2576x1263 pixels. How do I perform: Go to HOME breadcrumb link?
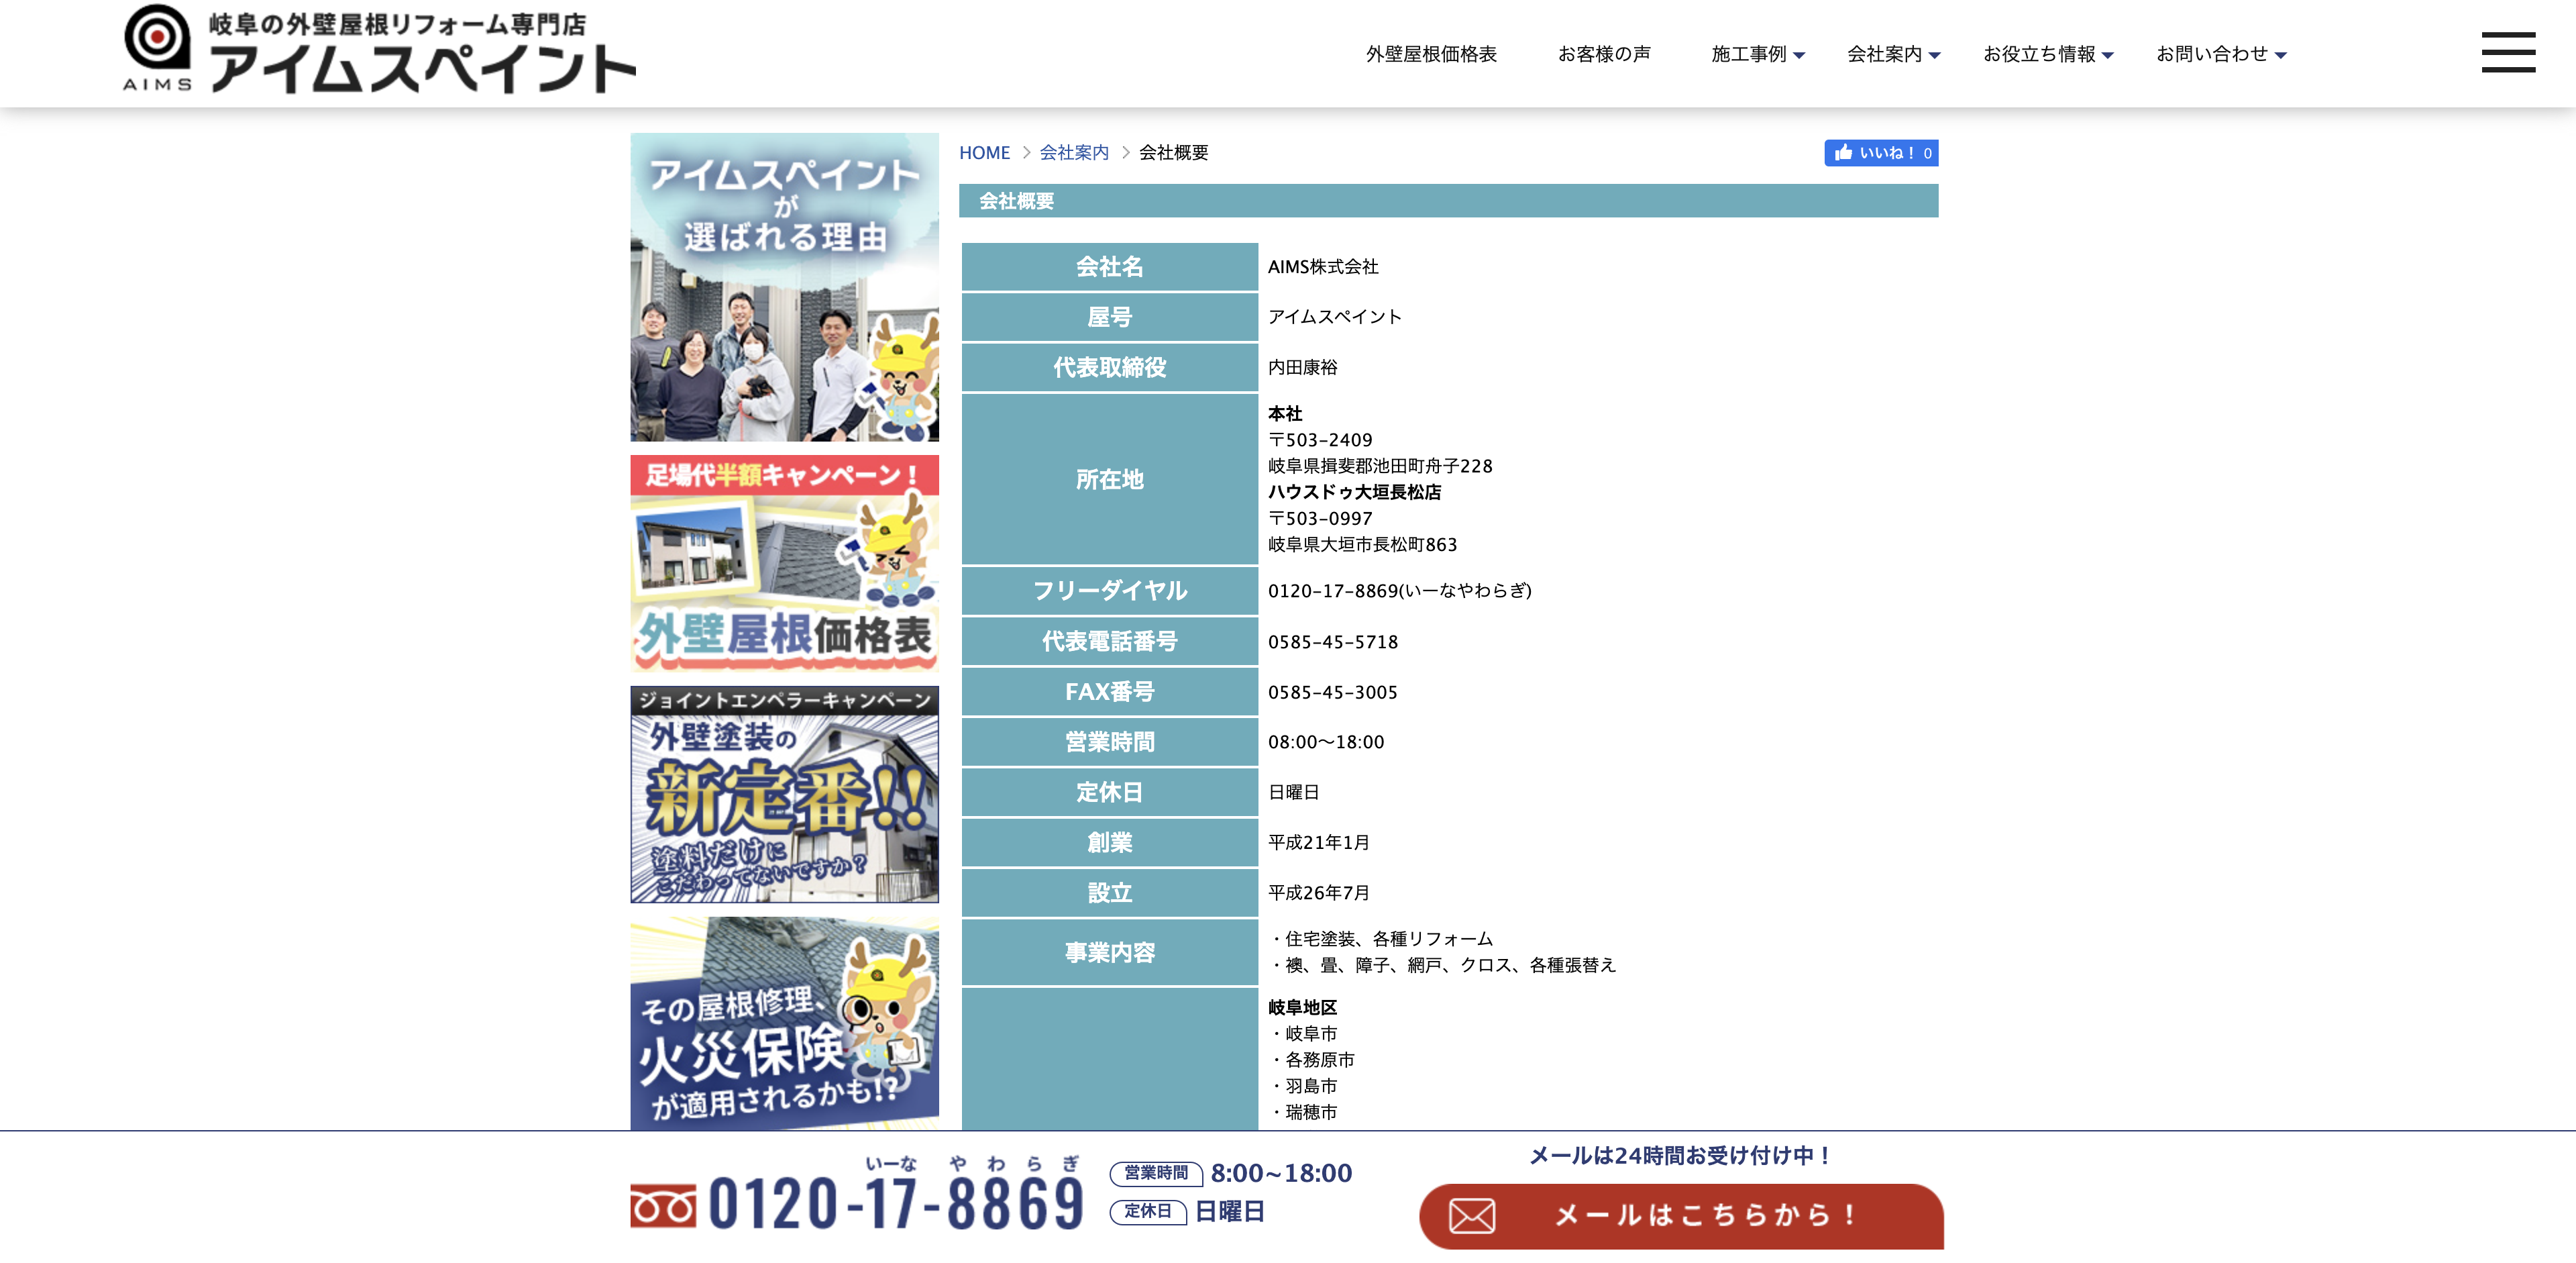(x=984, y=153)
